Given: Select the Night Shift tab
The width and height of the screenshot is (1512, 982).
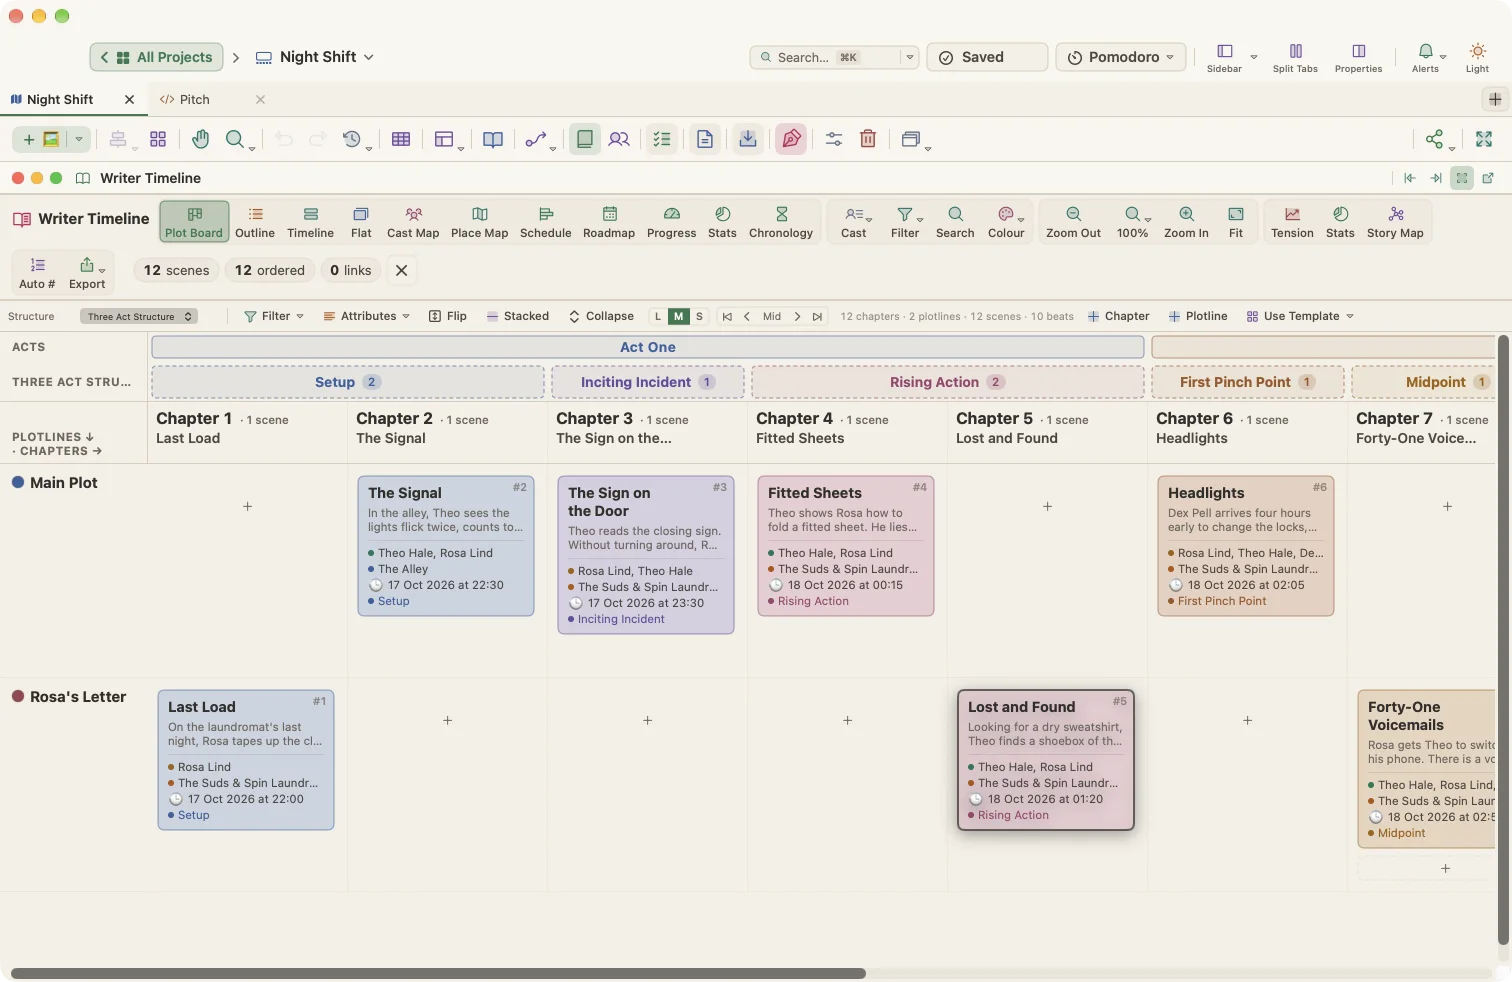Looking at the screenshot, I should (60, 99).
